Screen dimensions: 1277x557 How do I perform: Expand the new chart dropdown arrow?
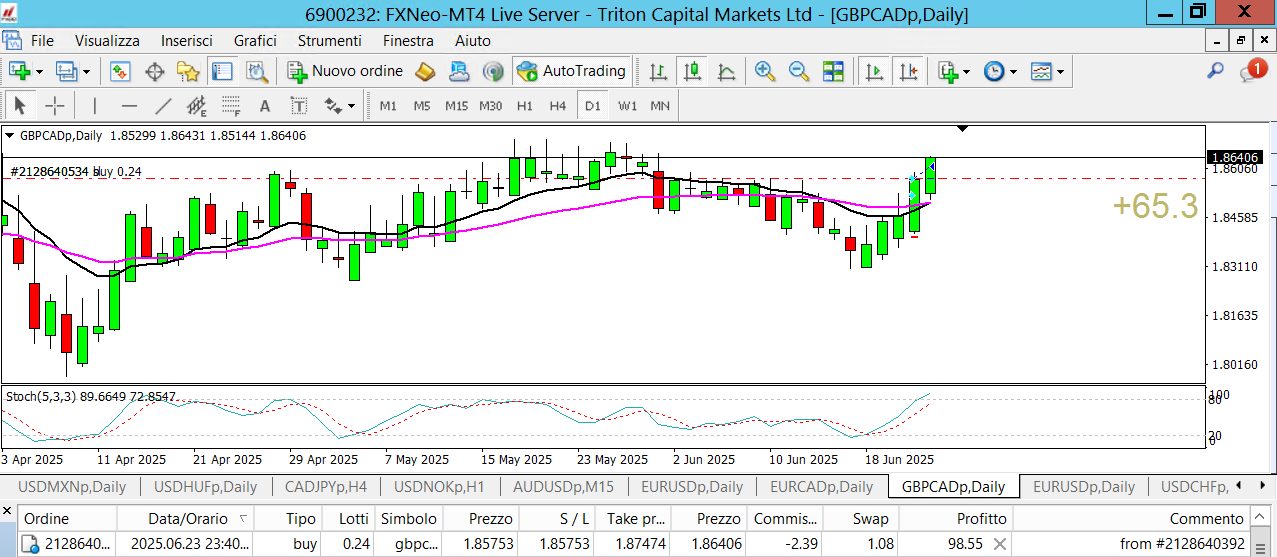[x=39, y=72]
